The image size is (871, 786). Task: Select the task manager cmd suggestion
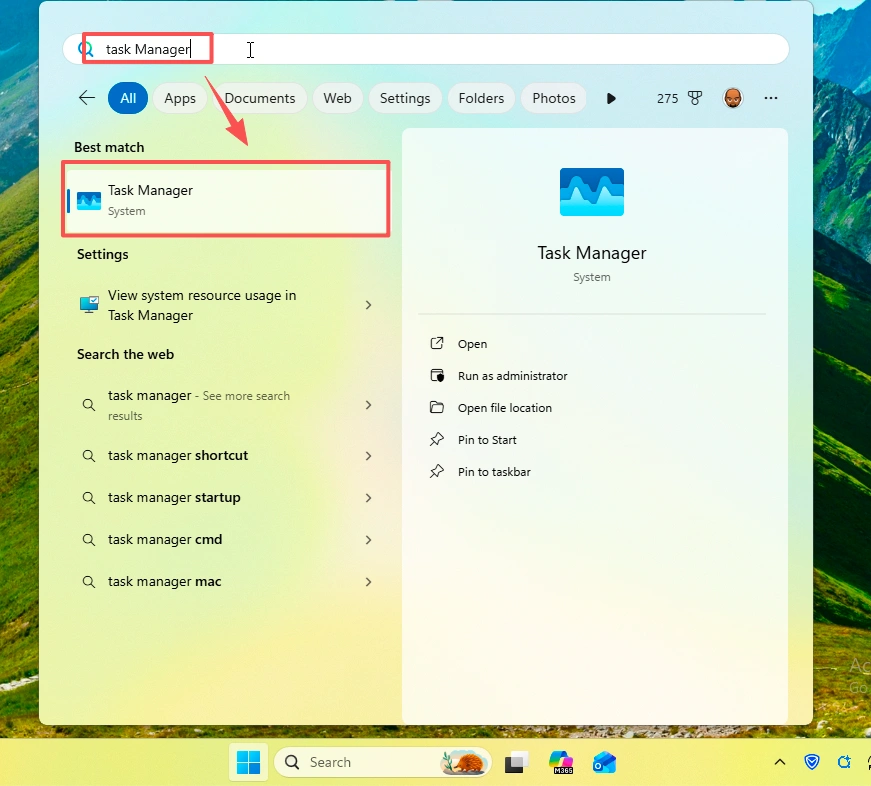pyautogui.click(x=226, y=540)
